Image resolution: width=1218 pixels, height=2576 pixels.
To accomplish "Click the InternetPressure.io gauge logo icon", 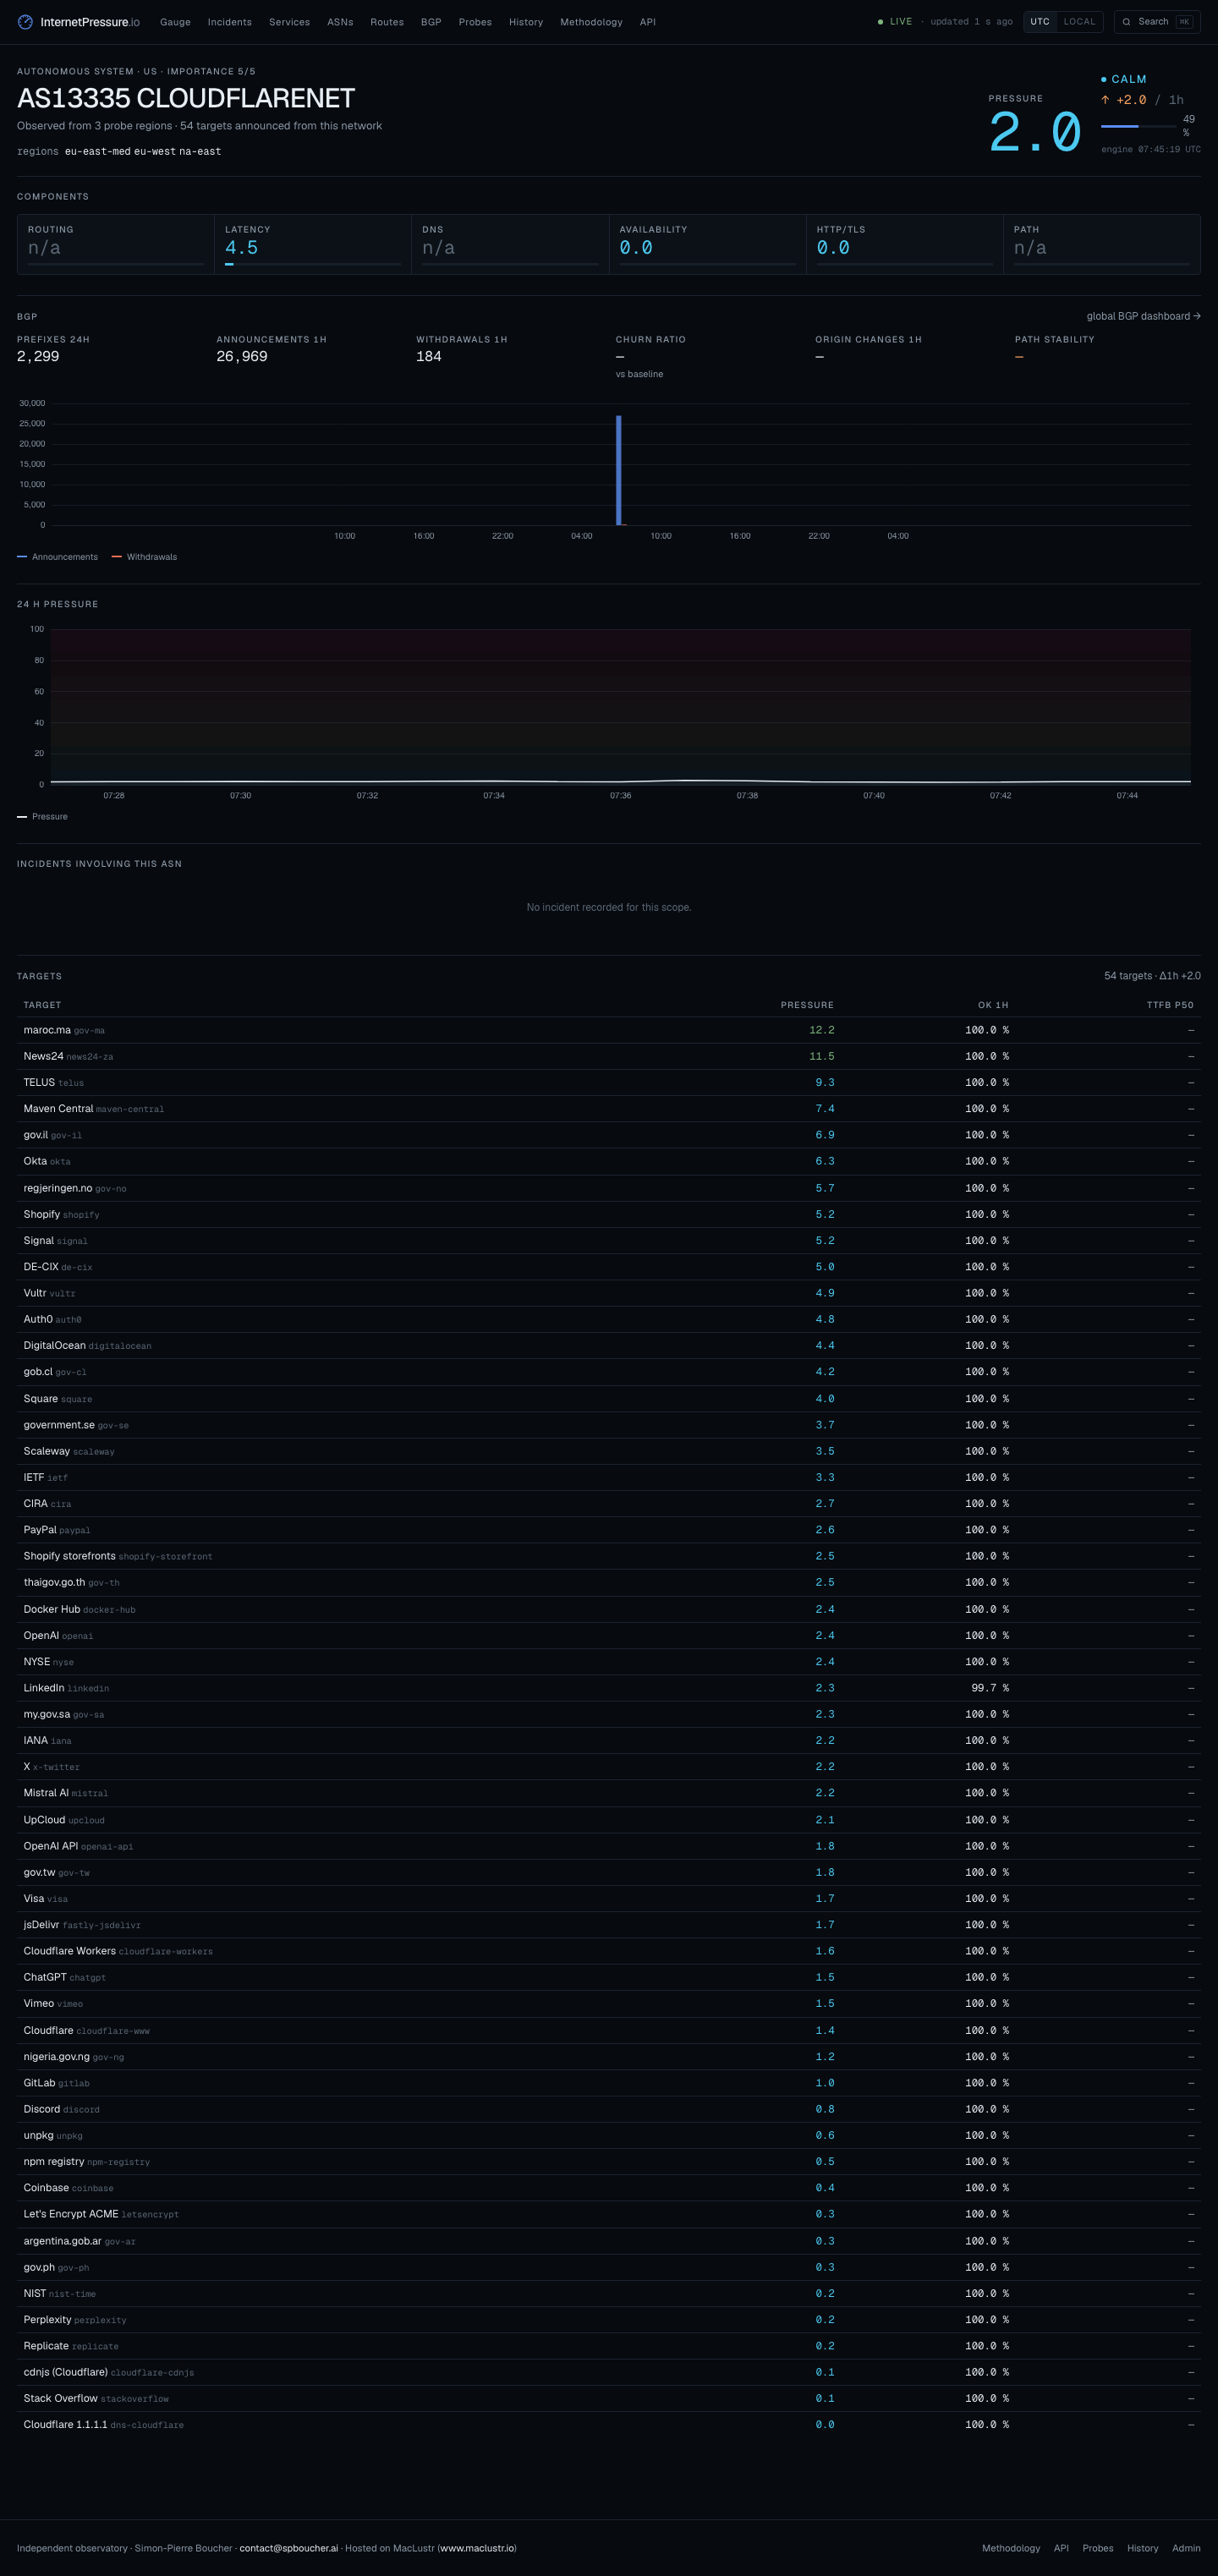I will [x=25, y=22].
